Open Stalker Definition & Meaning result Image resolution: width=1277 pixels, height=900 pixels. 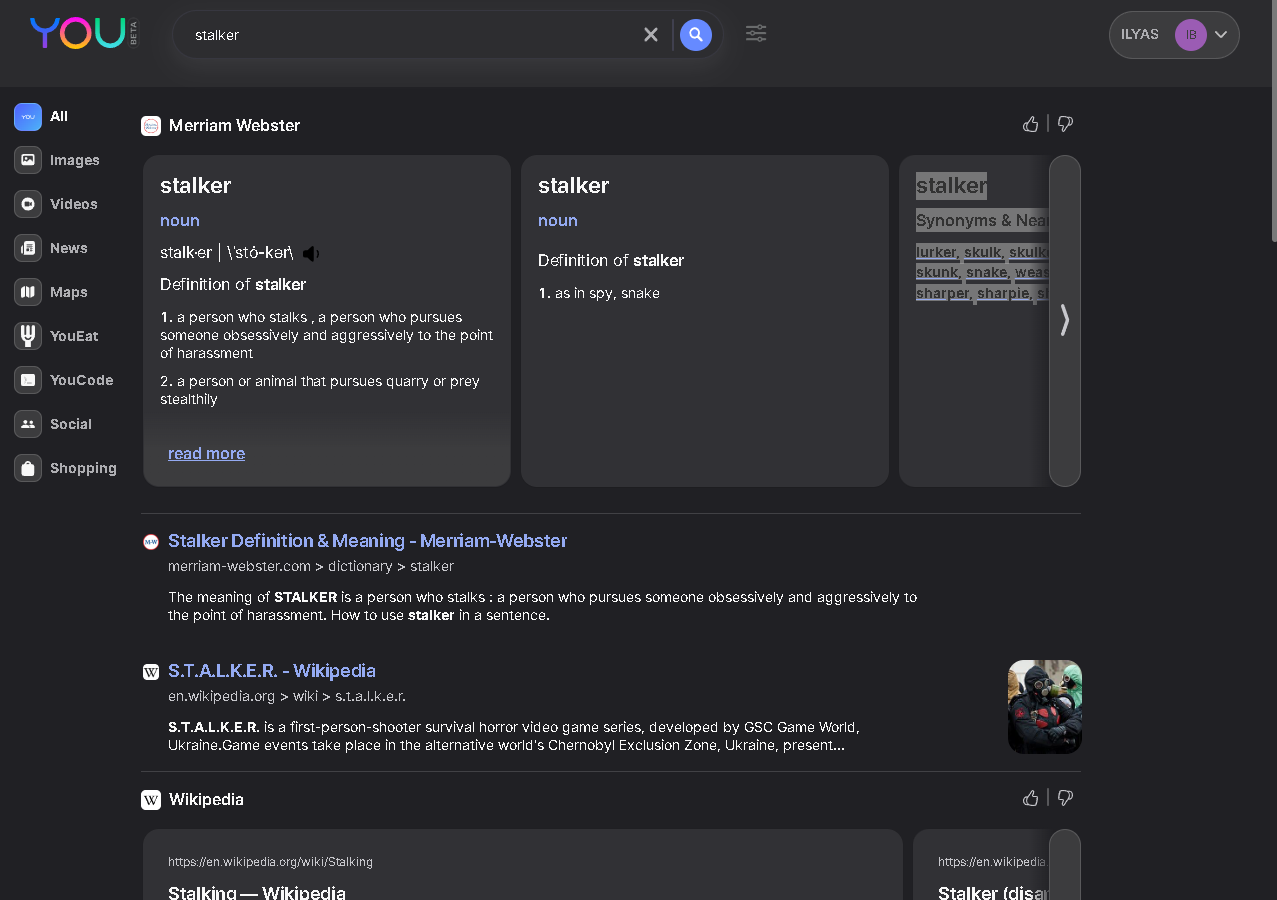point(367,541)
